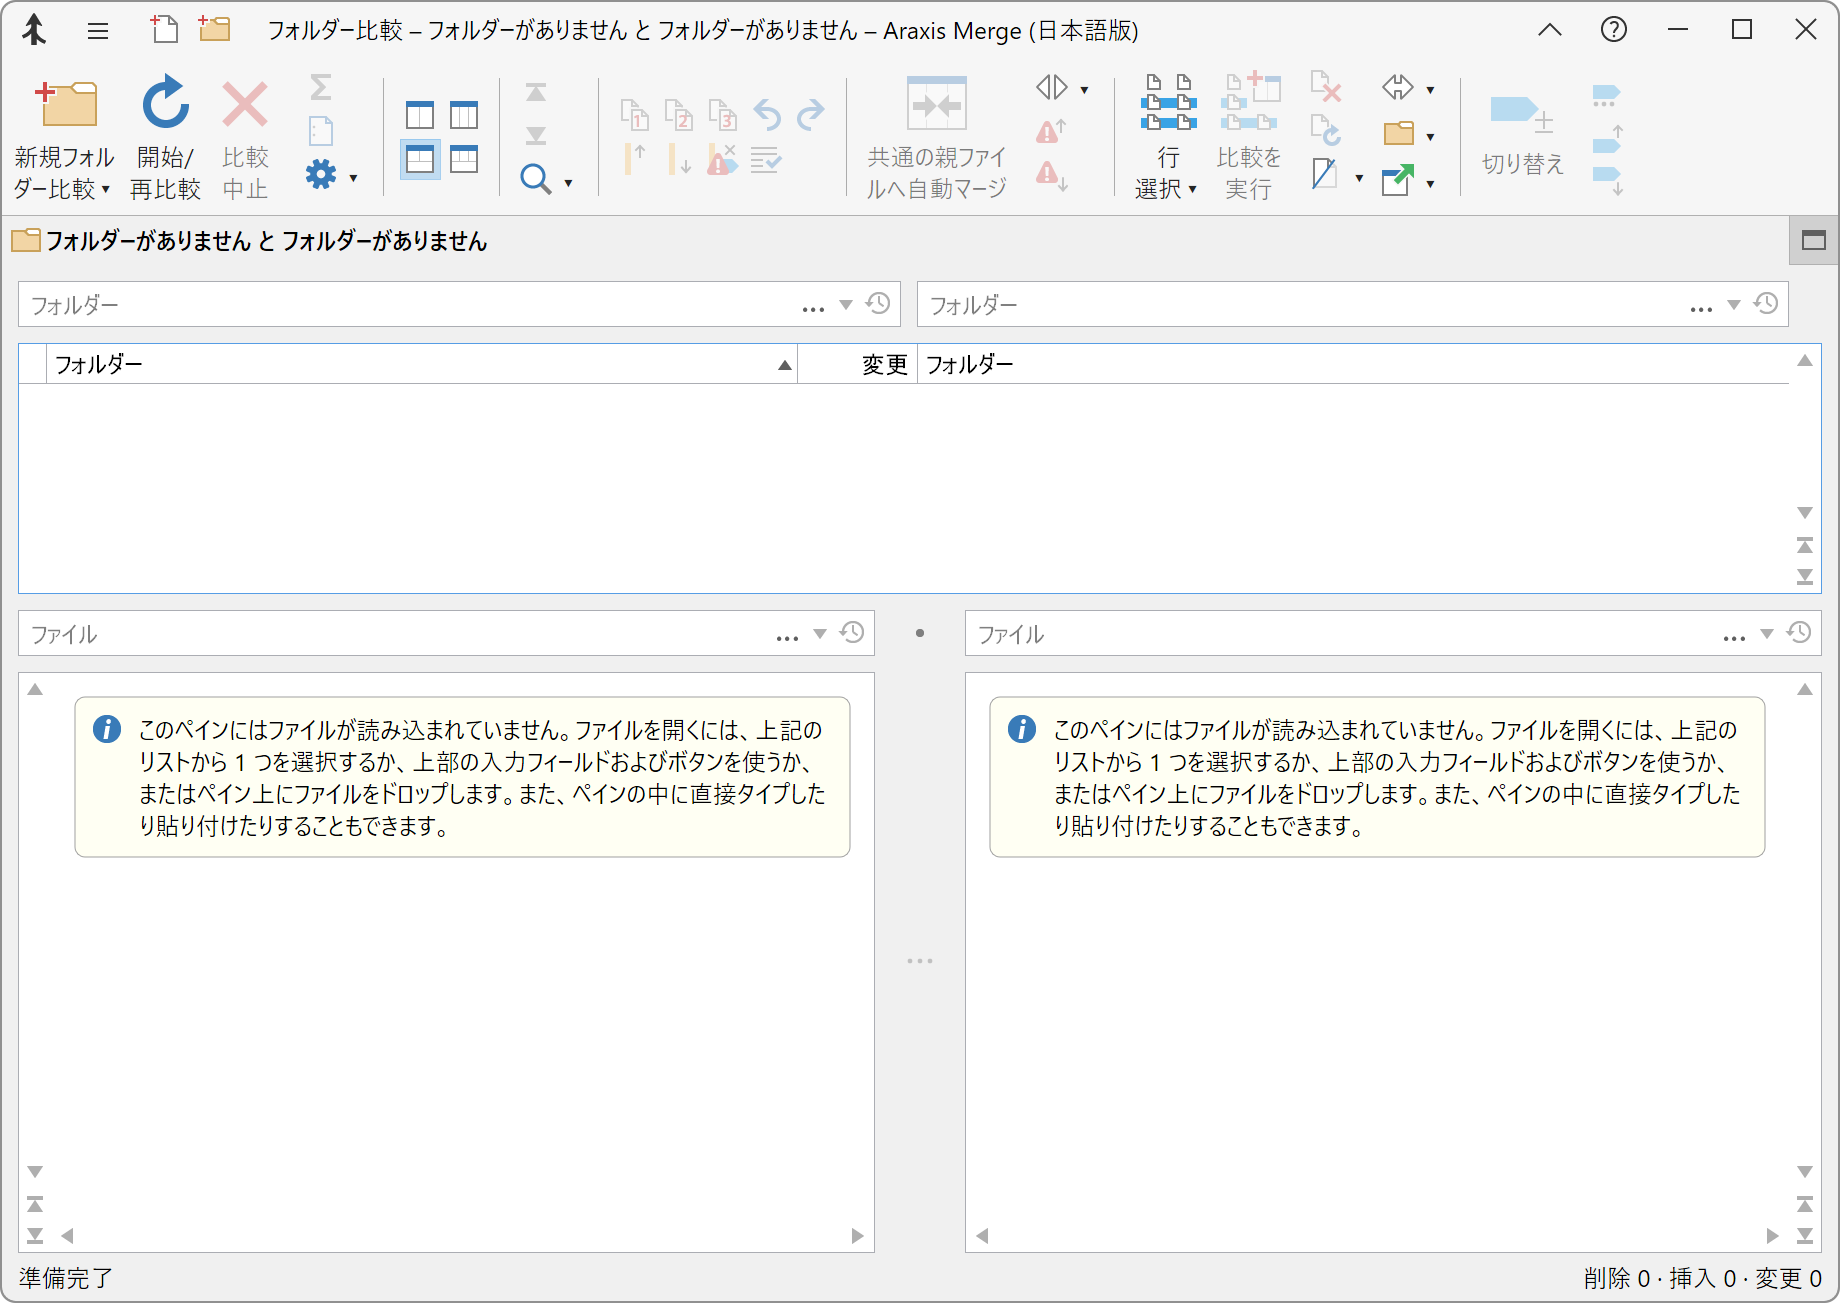Click the green arrow export icon

[1397, 181]
